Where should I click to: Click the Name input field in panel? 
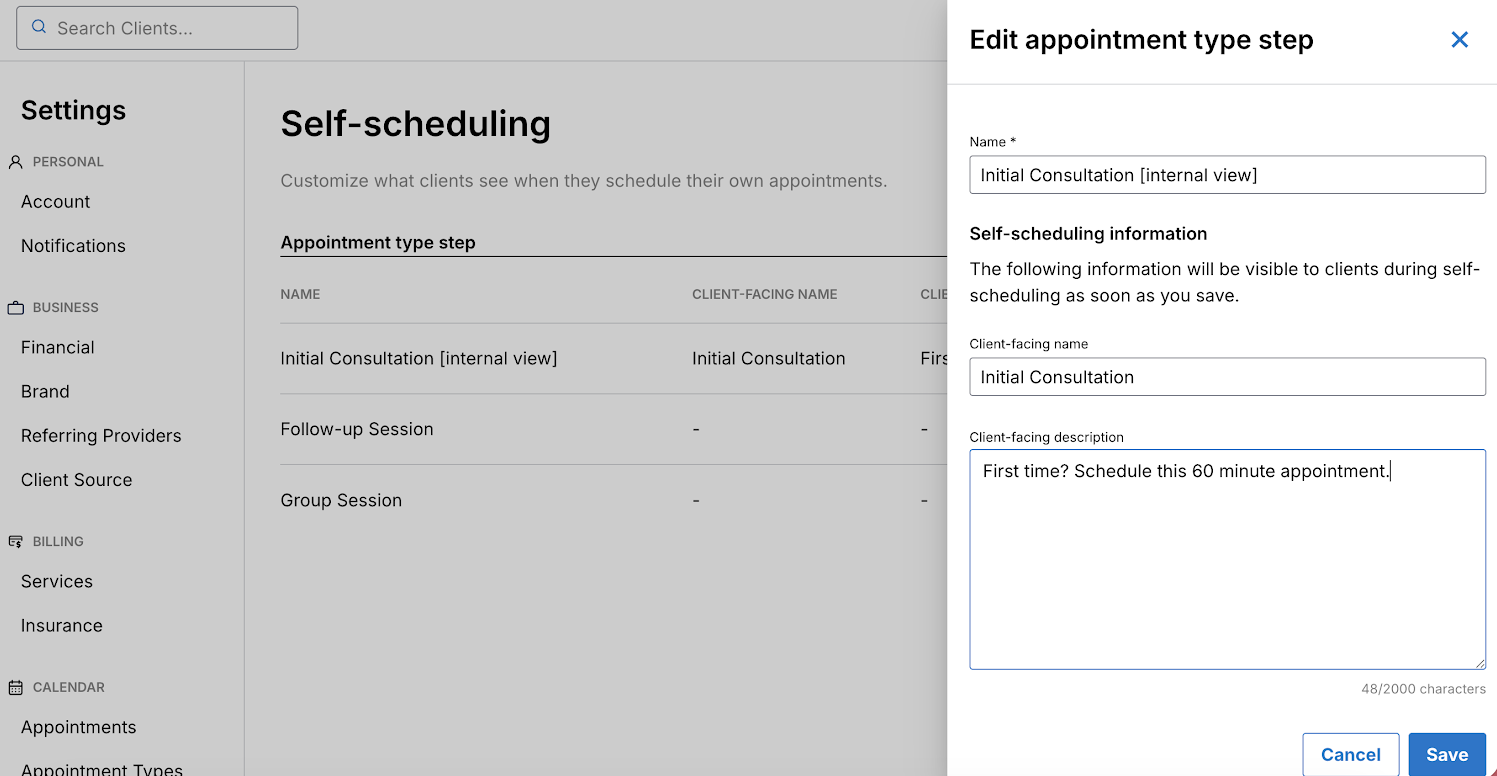point(1227,175)
